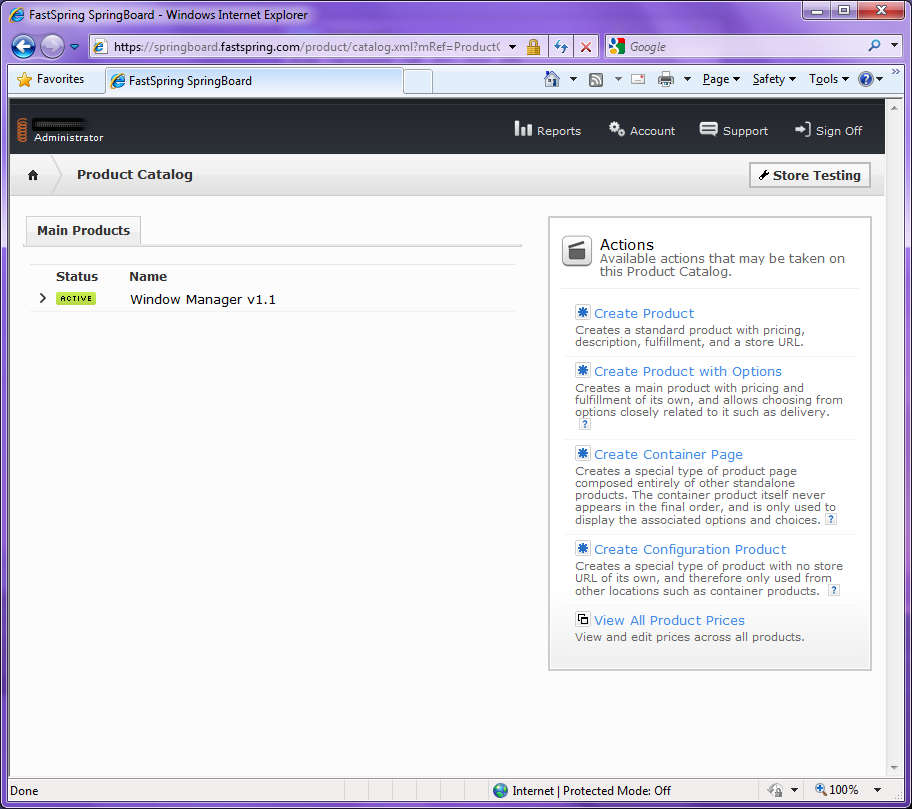Click Internet Protected Mode status bar zone
912x809 pixels.
pyautogui.click(x=582, y=790)
